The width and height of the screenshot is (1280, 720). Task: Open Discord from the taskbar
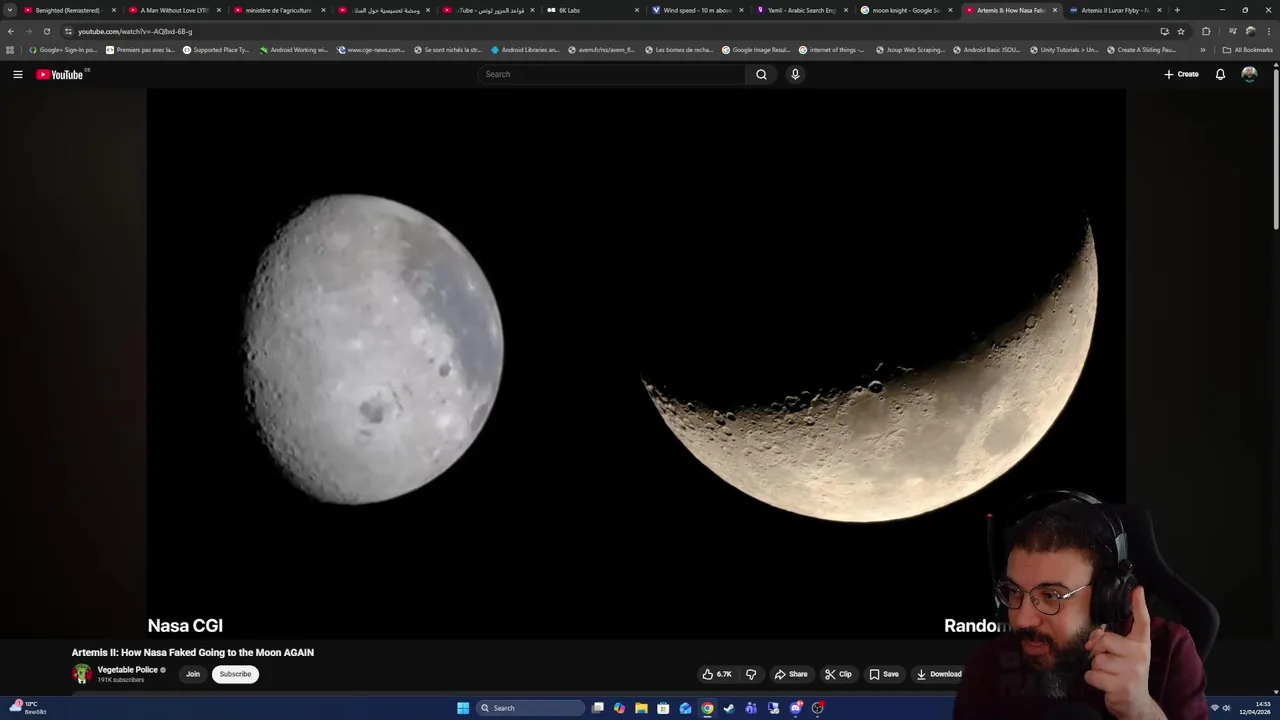[795, 708]
